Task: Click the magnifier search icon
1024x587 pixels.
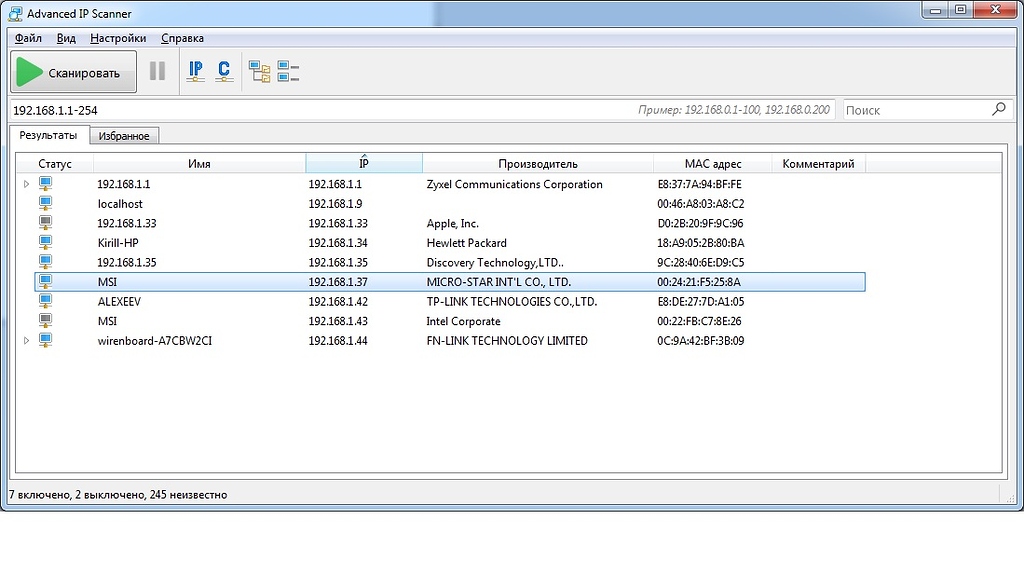Action: pyautogui.click(x=998, y=110)
